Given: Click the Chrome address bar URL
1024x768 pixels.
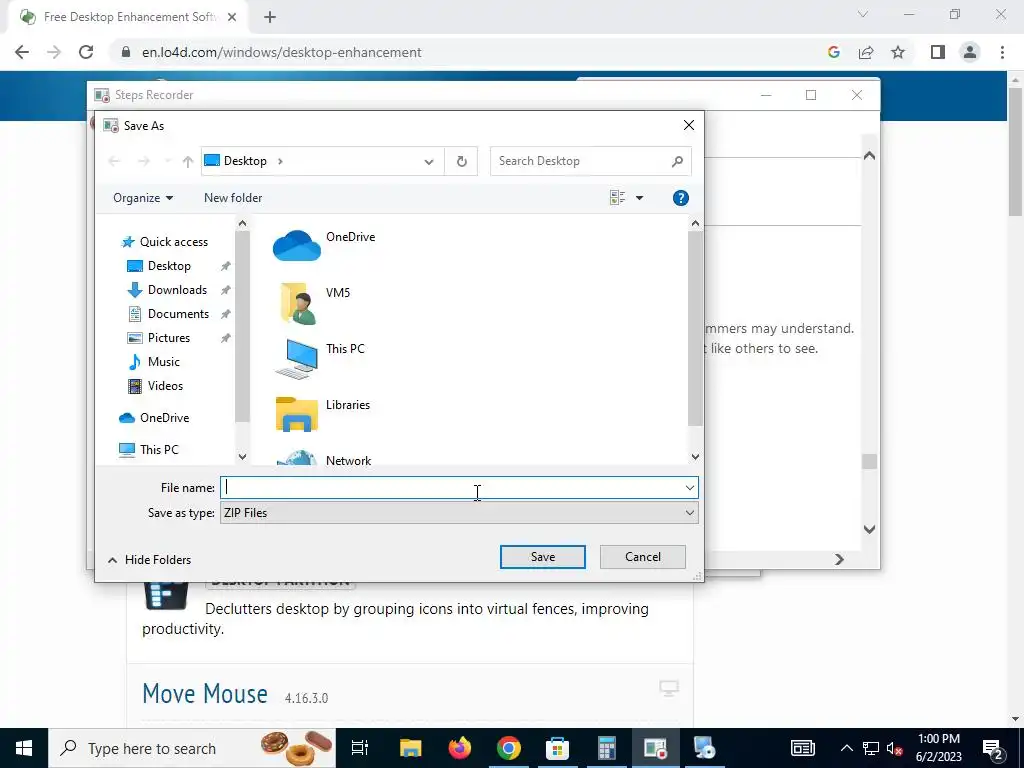Looking at the screenshot, I should 282,52.
